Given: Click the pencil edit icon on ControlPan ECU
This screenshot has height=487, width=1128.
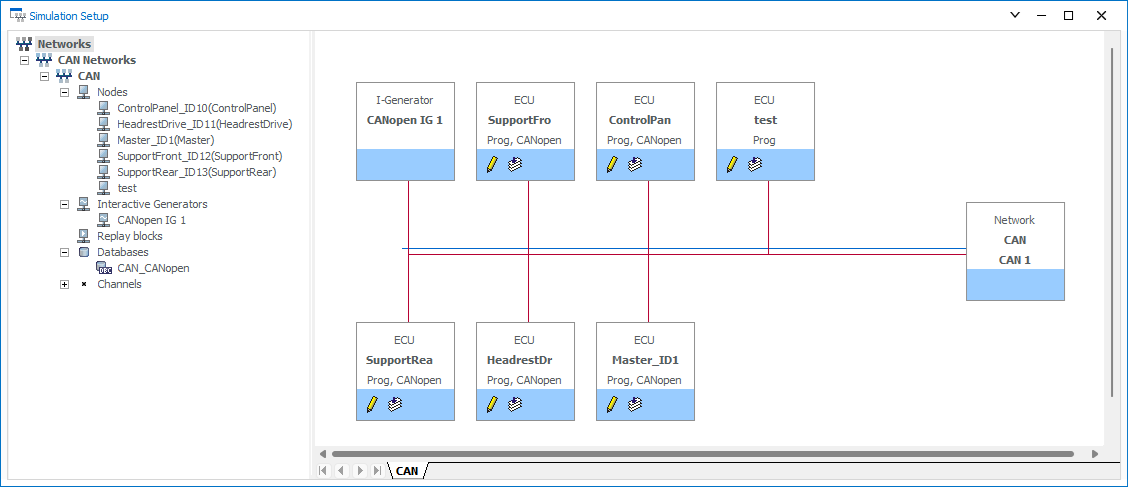Looking at the screenshot, I should click(x=611, y=165).
